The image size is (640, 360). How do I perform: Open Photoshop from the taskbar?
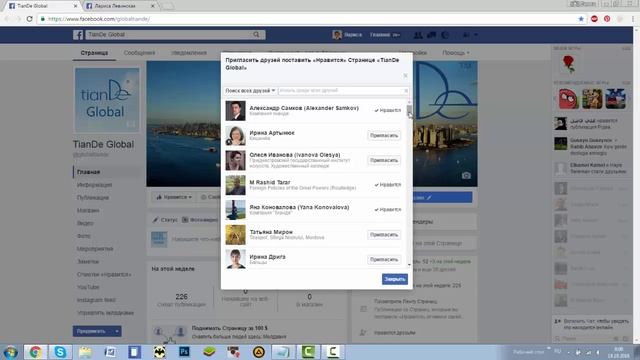pyautogui.click(x=184, y=352)
